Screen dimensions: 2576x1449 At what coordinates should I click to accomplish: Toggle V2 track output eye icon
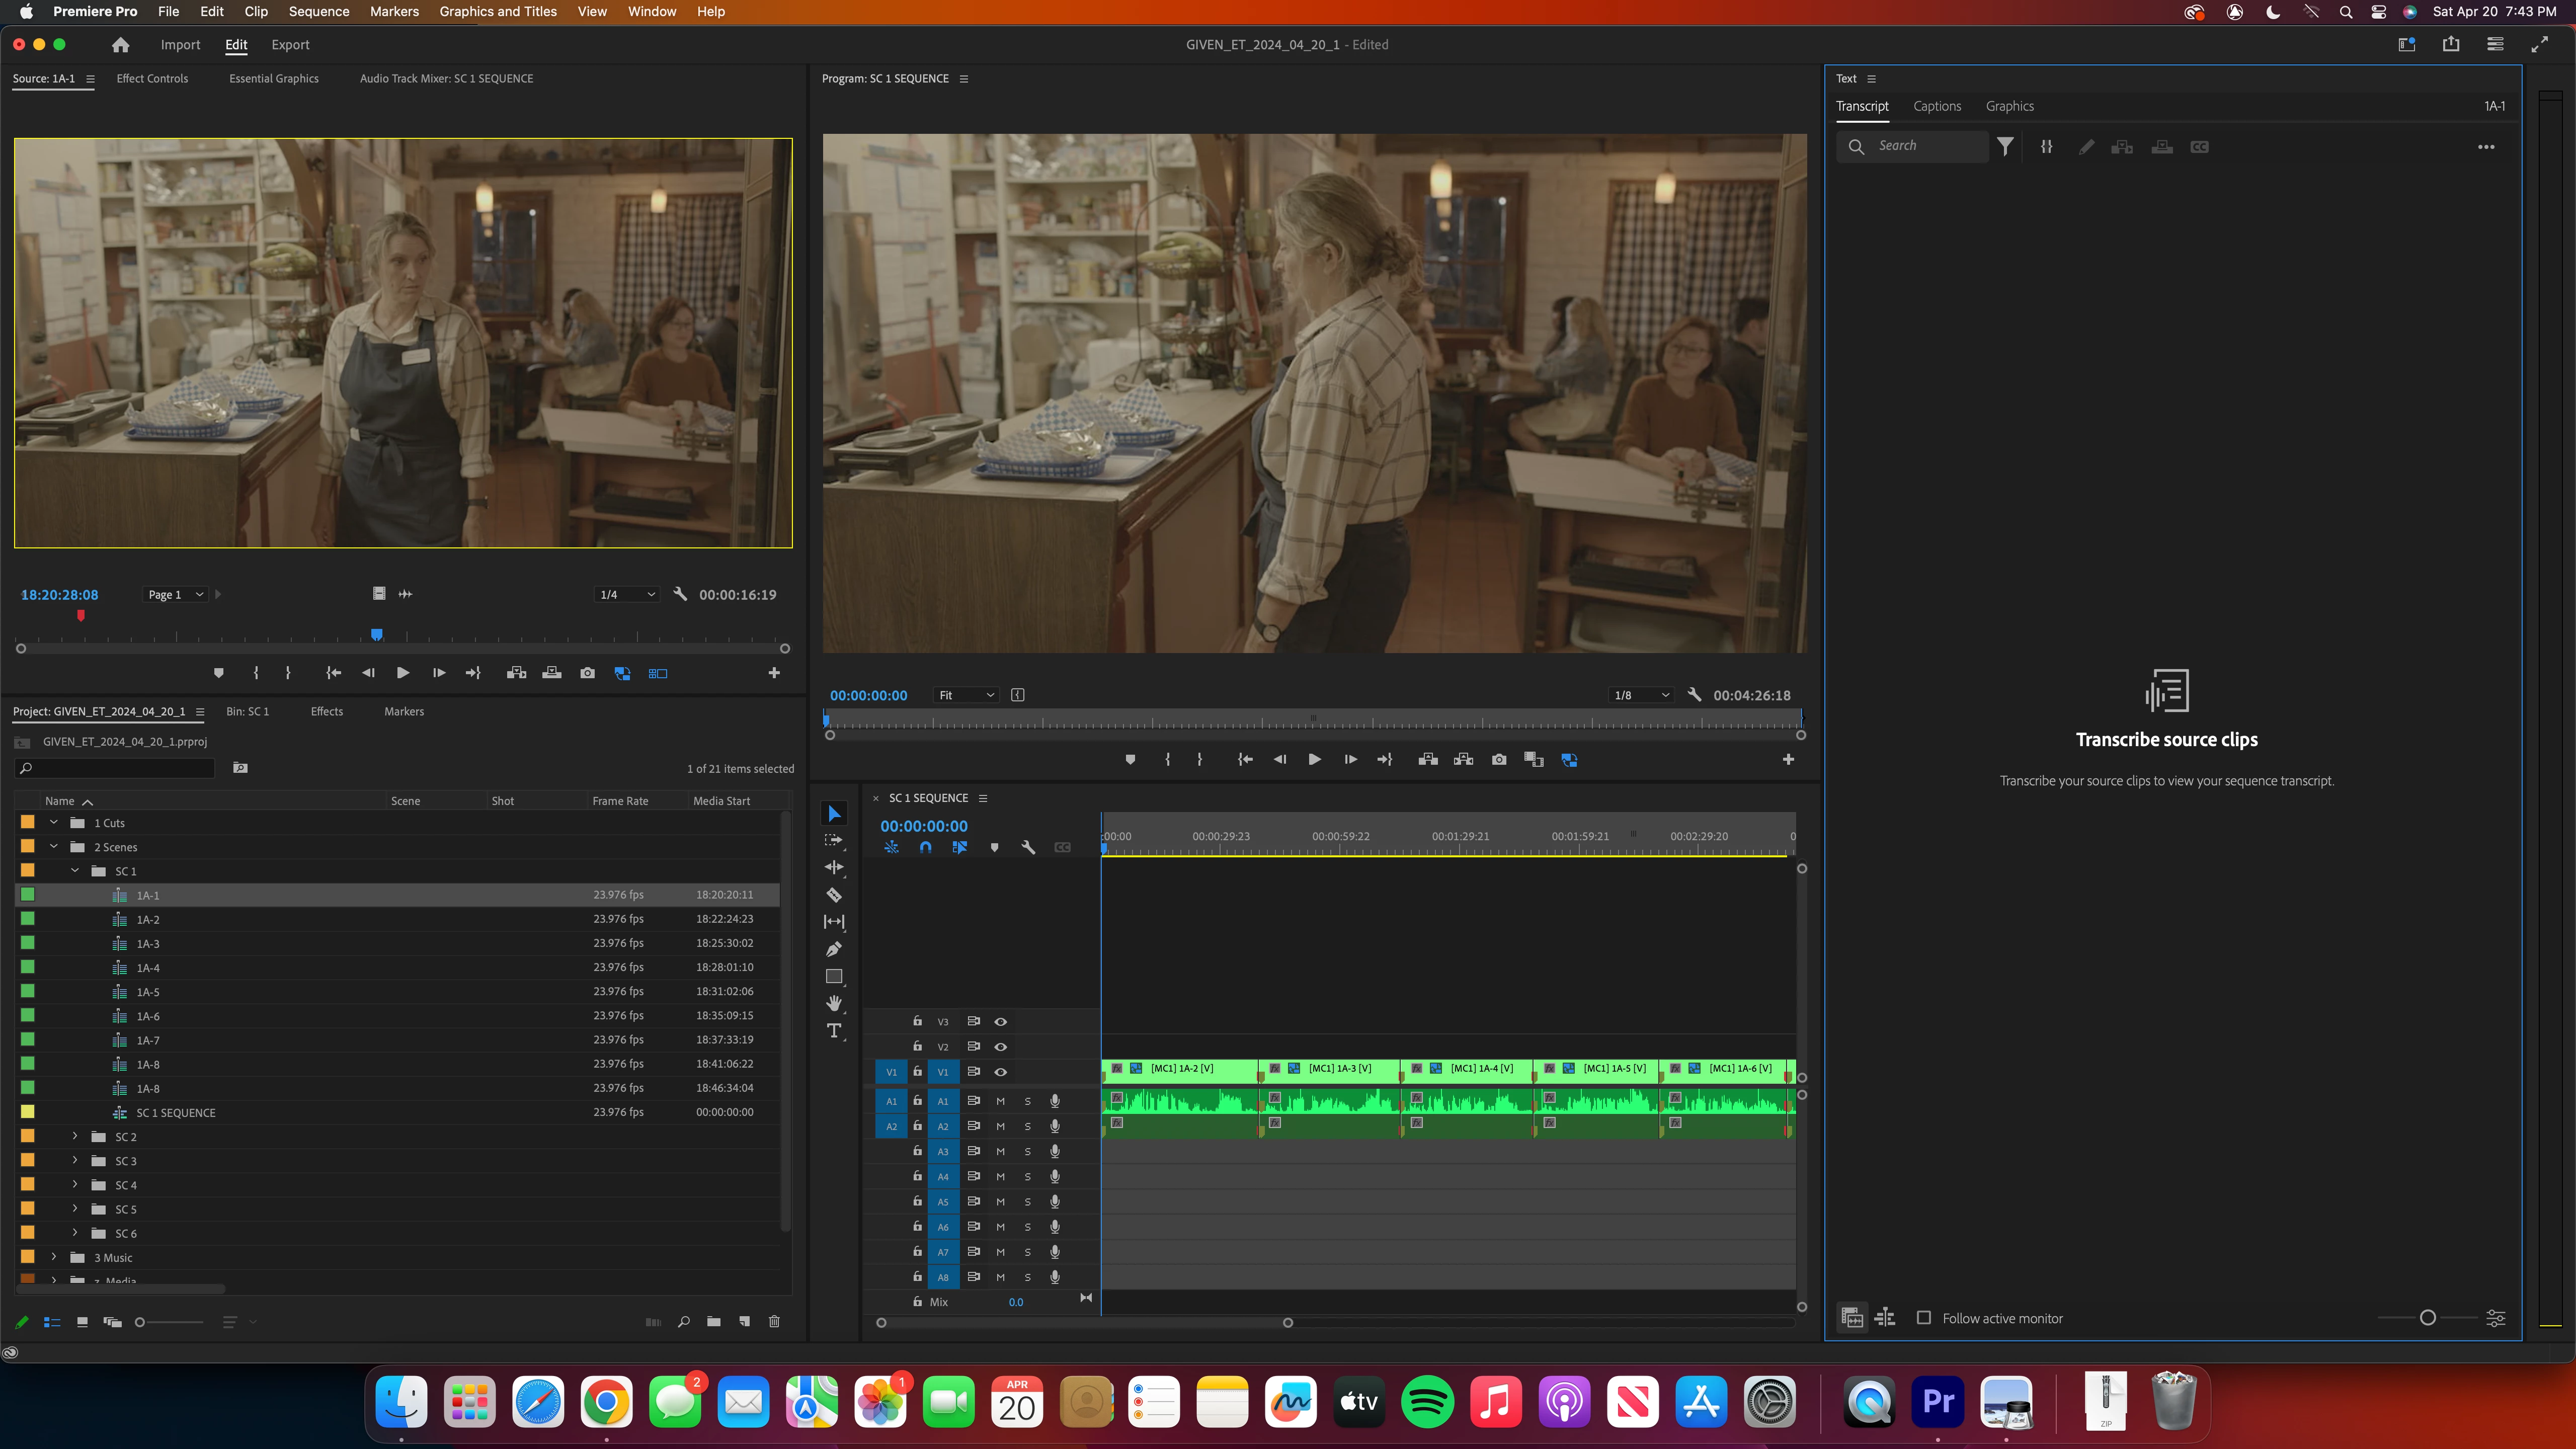[x=1000, y=1046]
